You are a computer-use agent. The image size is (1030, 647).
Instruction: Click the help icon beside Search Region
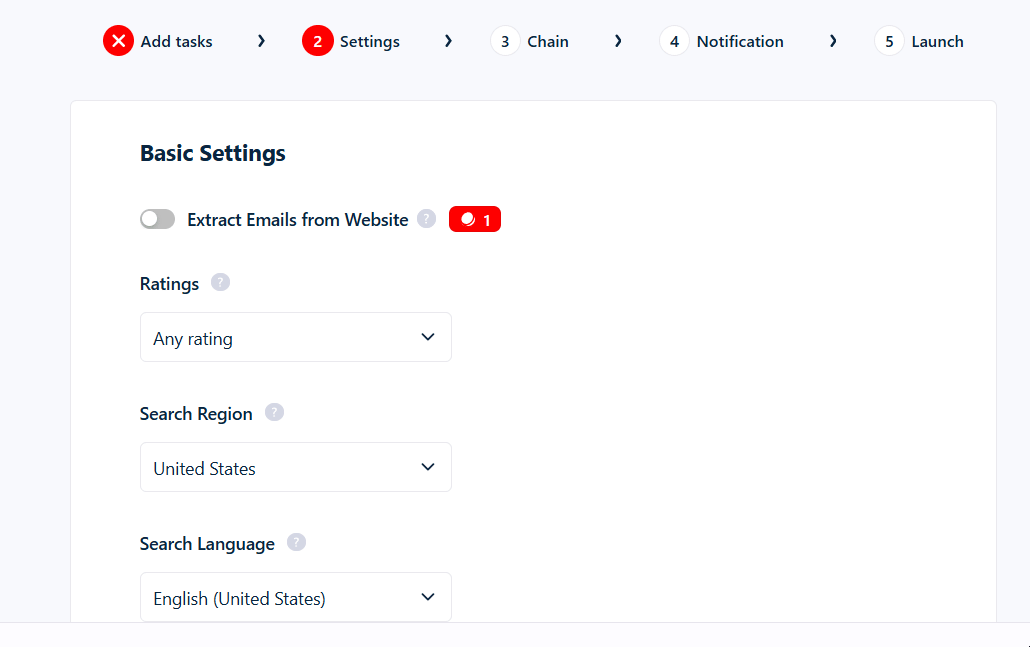(274, 413)
